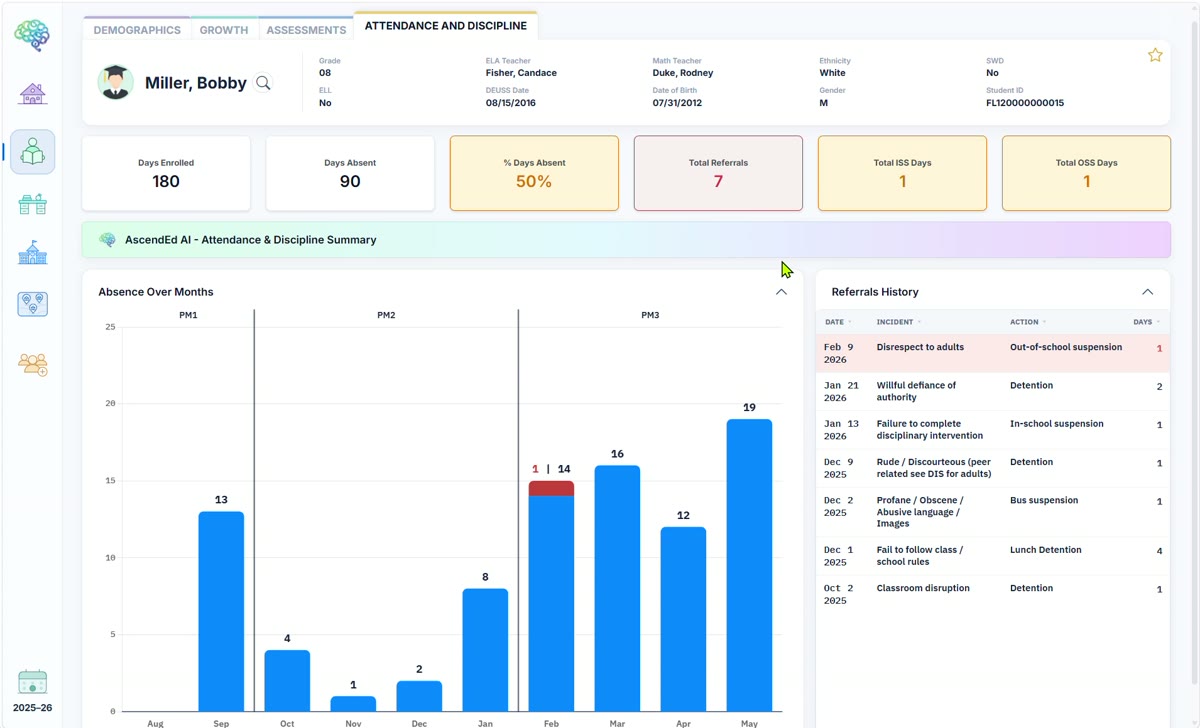Click the Total OSS Days card
Image resolution: width=1200 pixels, height=728 pixels.
coord(1086,173)
